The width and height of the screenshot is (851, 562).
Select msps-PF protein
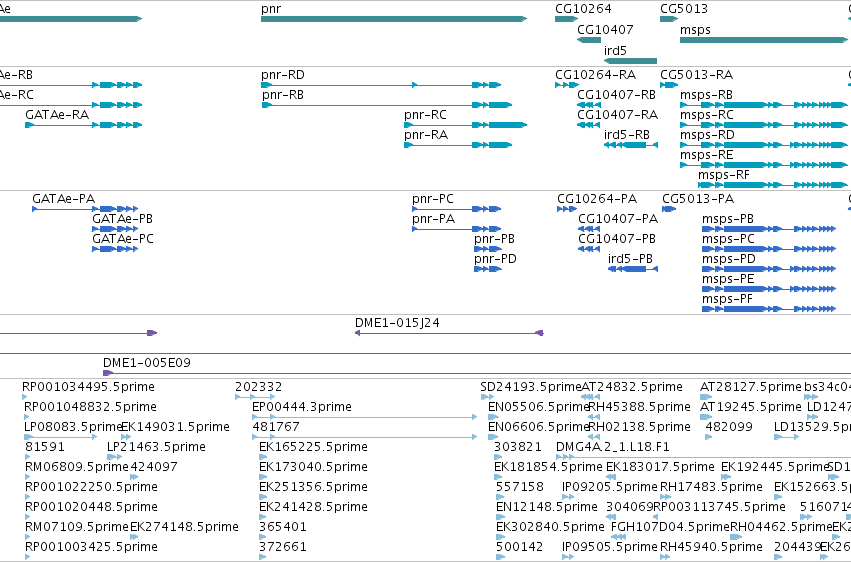(x=769, y=310)
